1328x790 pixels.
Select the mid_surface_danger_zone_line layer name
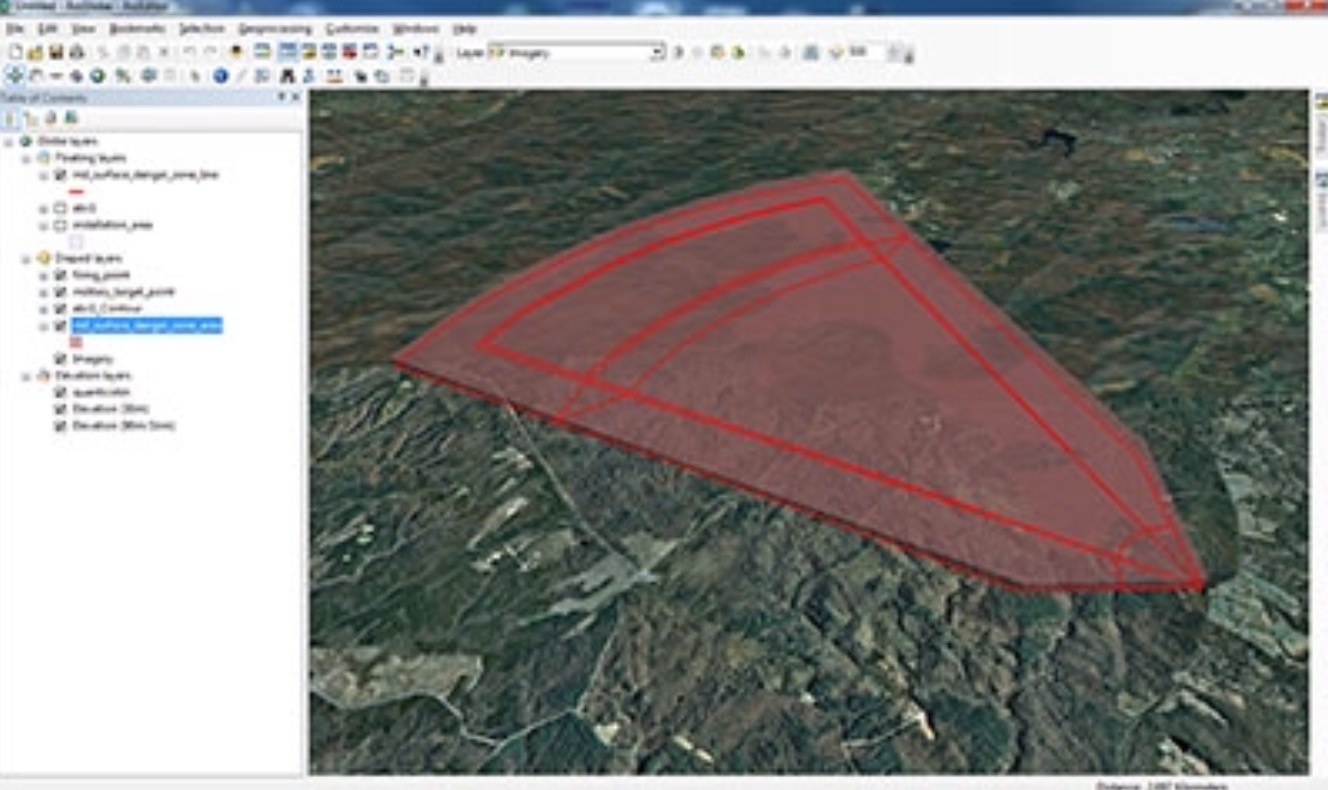[x=144, y=175]
